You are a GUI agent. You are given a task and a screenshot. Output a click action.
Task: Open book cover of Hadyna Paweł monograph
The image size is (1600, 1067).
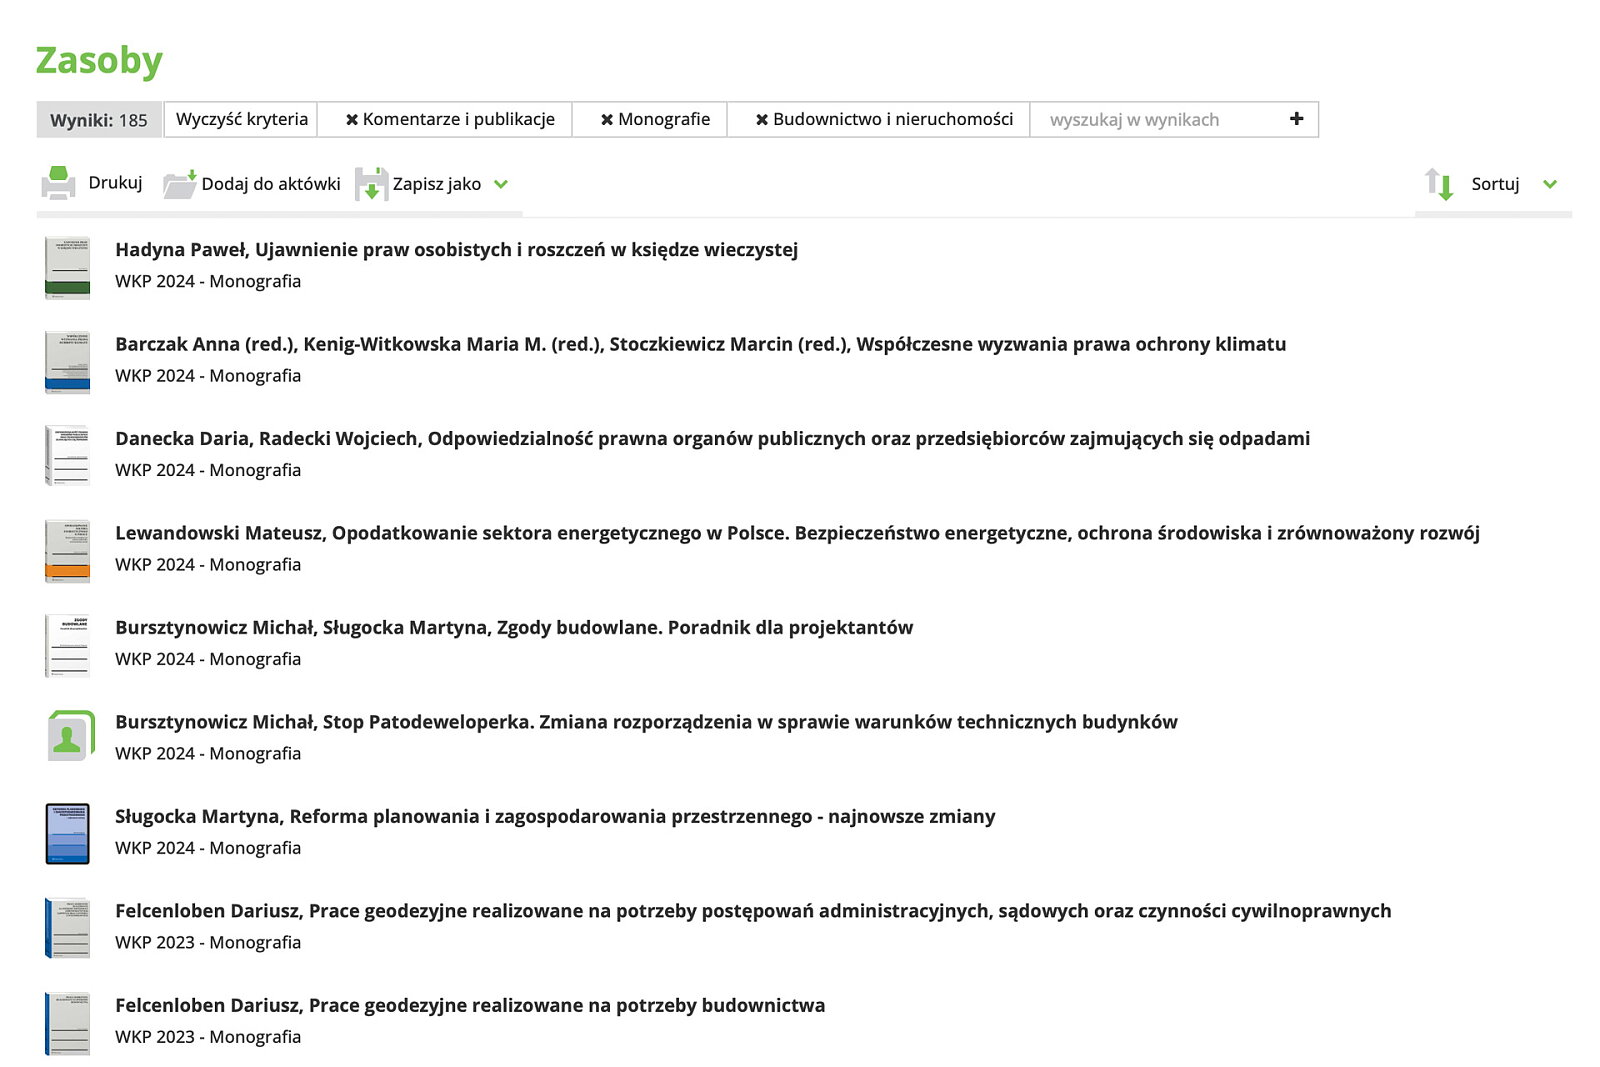tap(67, 268)
